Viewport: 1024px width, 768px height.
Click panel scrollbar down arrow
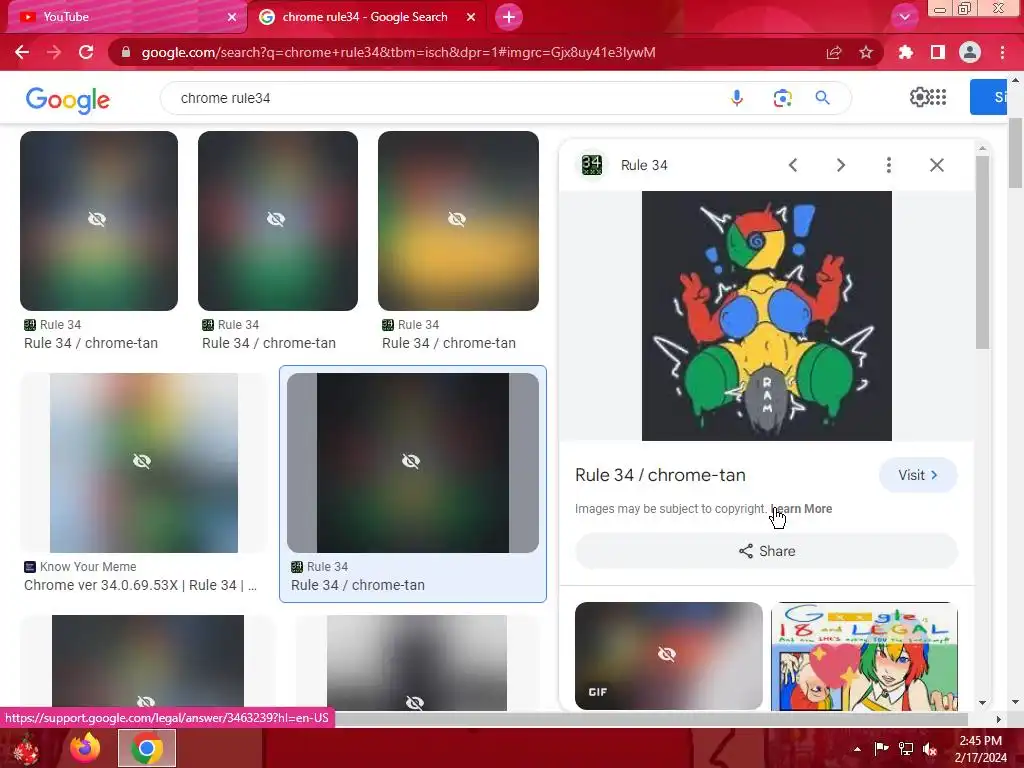tap(982, 703)
